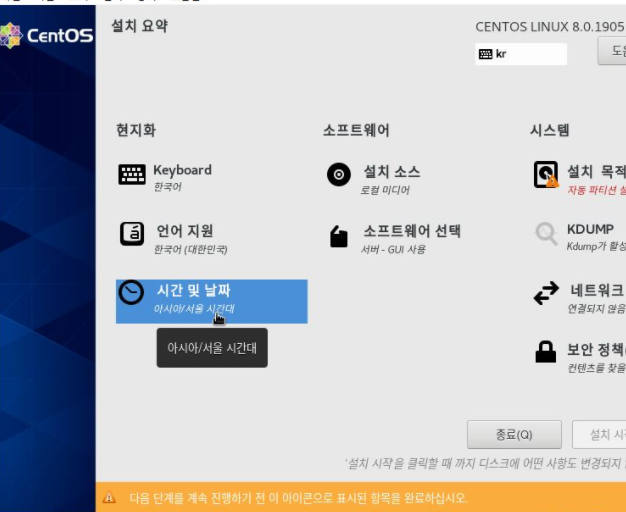Open 언어 지원 language support icon
The image size is (626, 512).
(132, 234)
